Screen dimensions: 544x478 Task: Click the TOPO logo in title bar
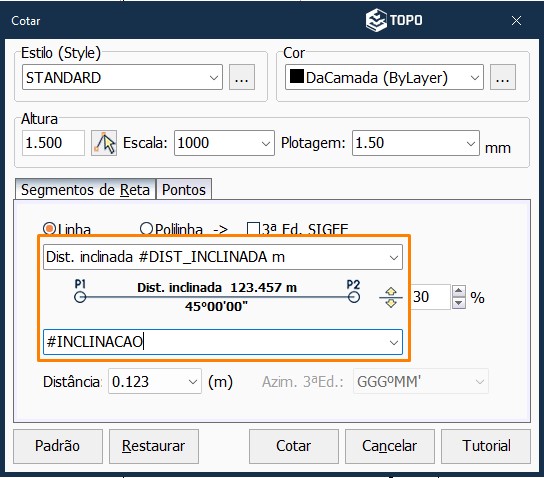click(x=394, y=20)
